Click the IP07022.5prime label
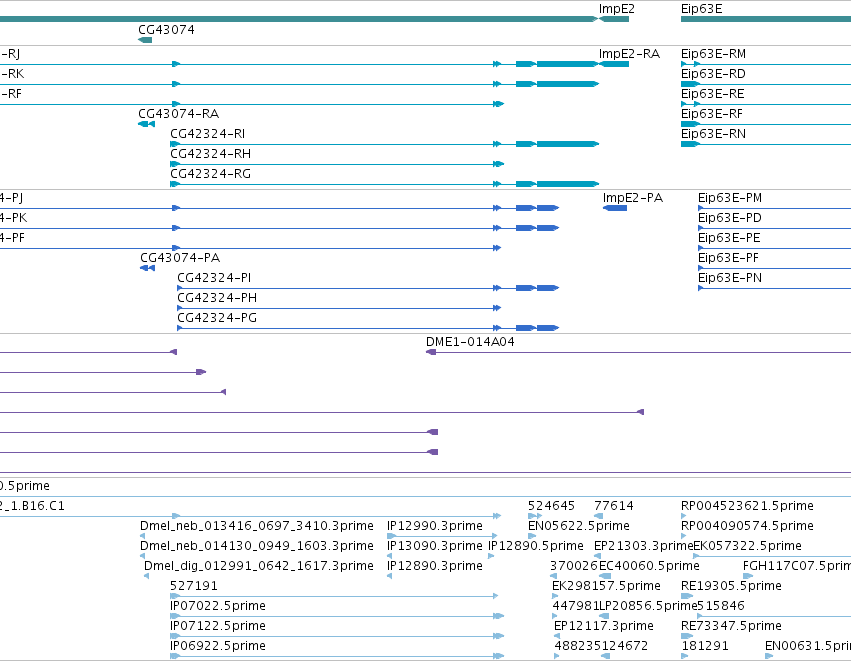The image size is (851, 661). [x=218, y=606]
